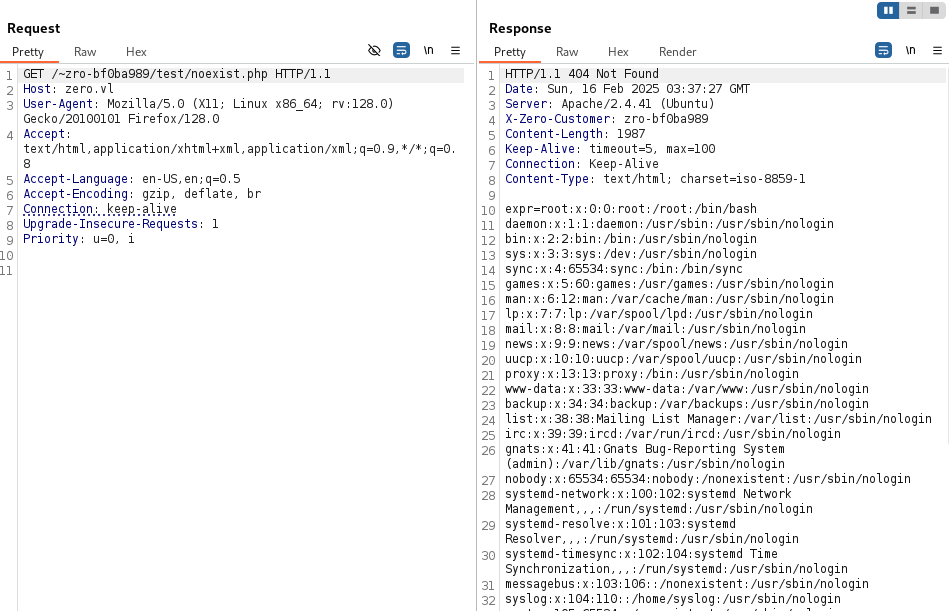Switch to the Raw tab in Response pane
This screenshot has height=611, width=949.
click(x=567, y=52)
